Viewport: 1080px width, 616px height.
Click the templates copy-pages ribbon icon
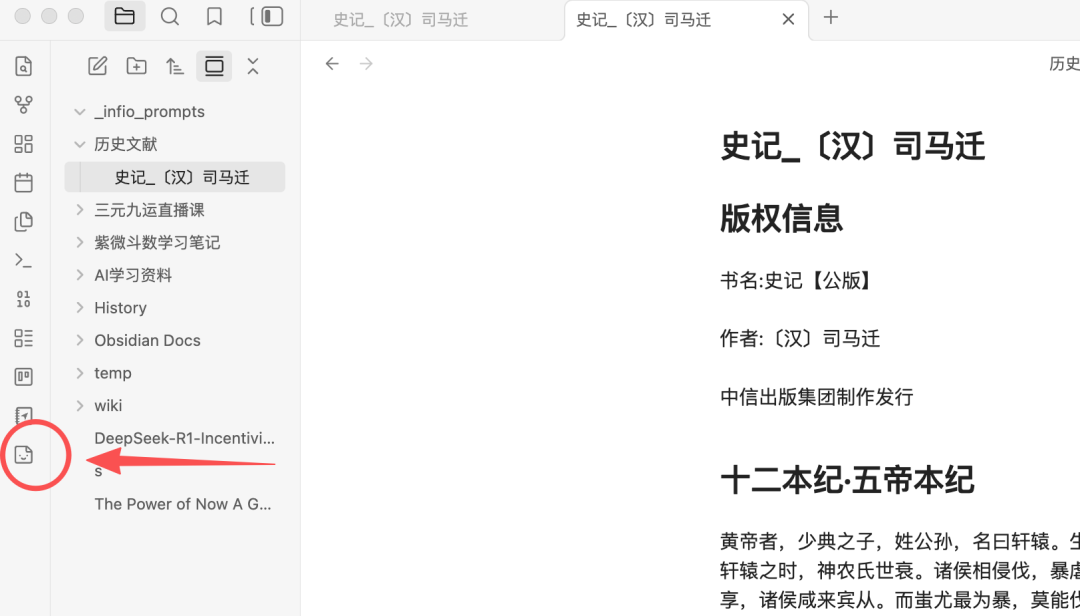(x=23, y=221)
